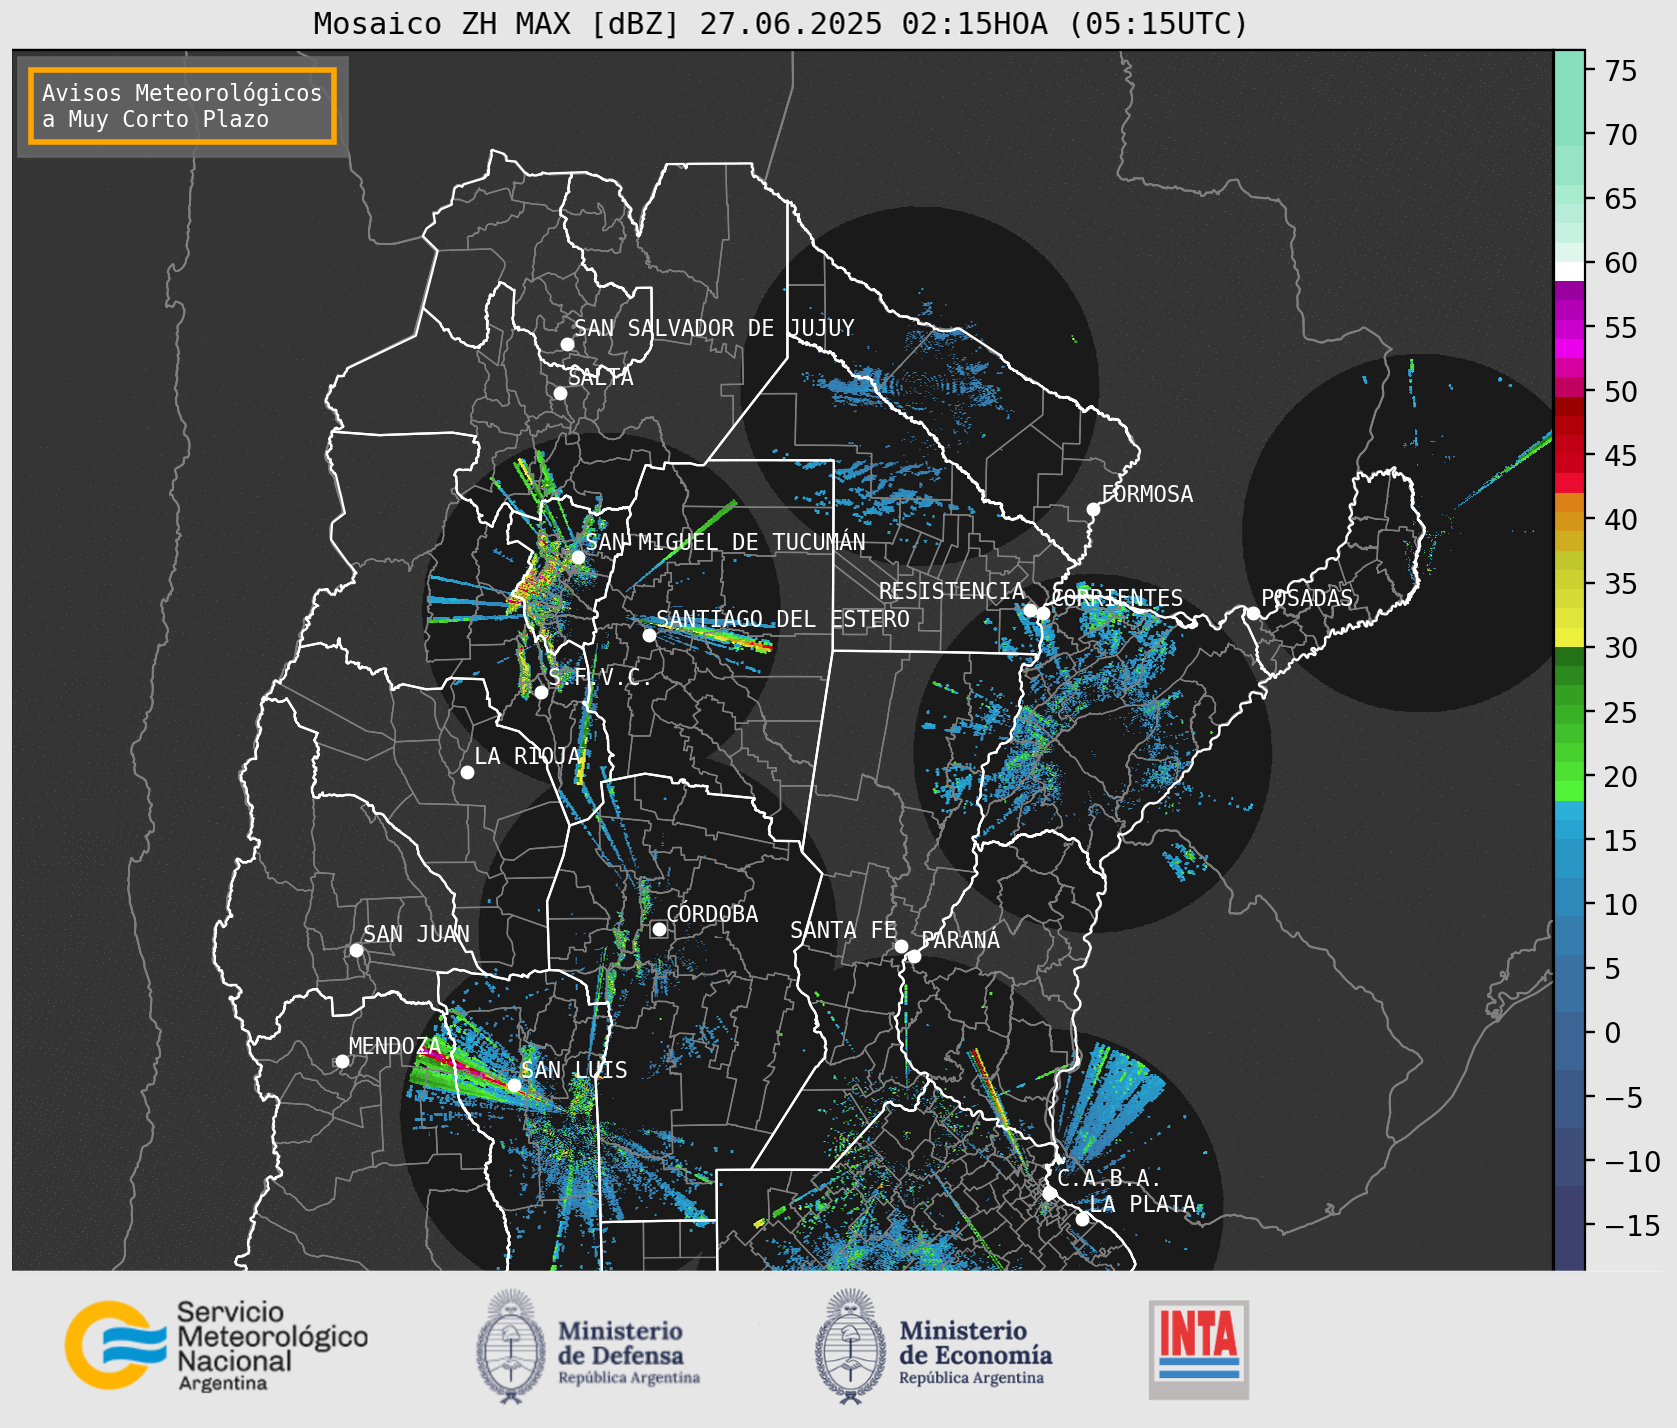
Task: Select the La Rioja city dot
Action: point(467,772)
